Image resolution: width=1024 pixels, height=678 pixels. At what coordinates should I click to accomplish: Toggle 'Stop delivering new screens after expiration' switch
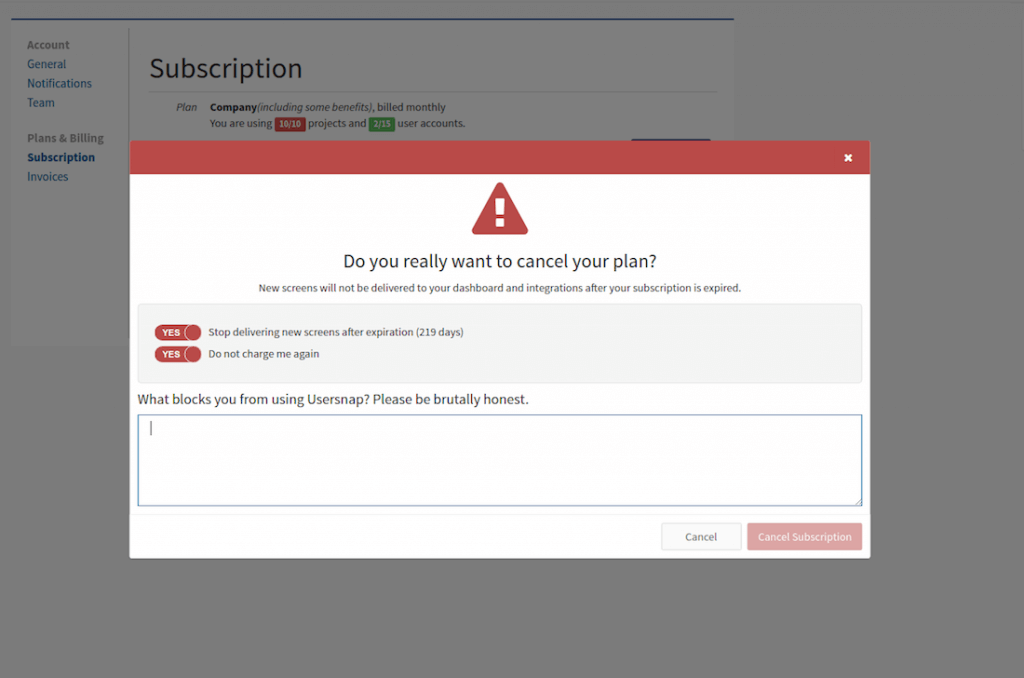point(178,332)
